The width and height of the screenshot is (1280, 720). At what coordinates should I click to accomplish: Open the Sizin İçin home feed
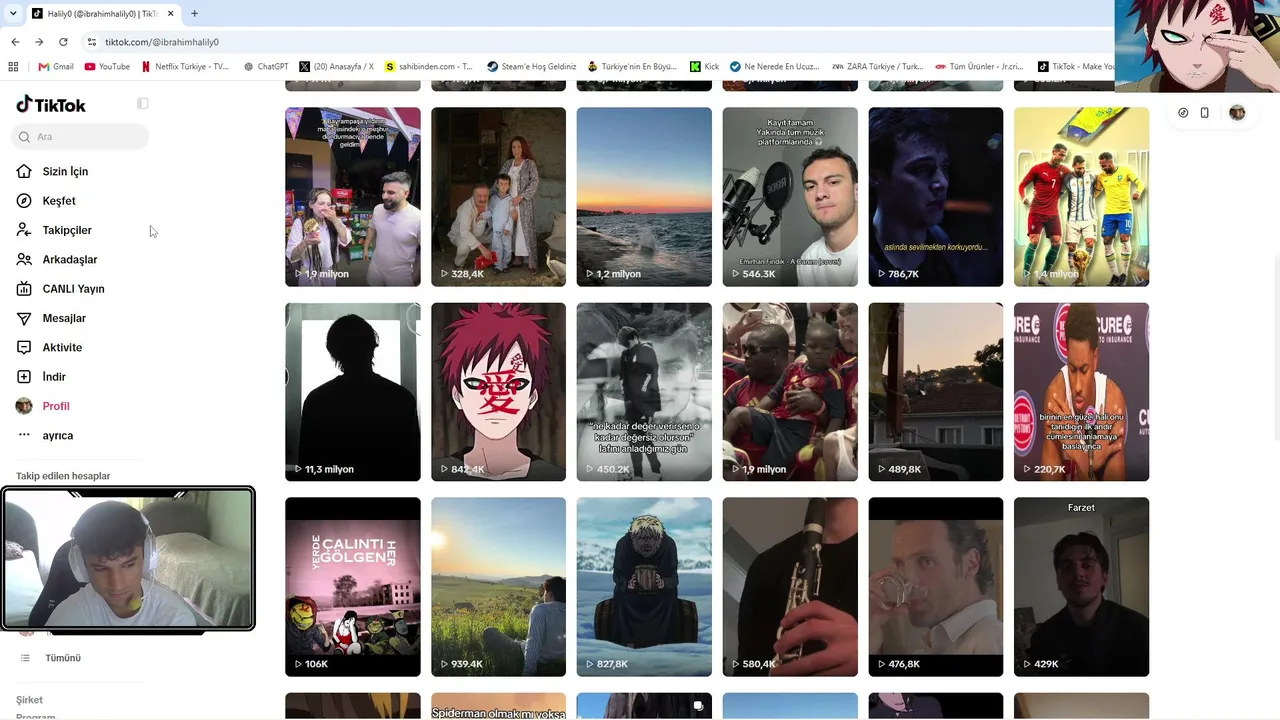click(65, 171)
